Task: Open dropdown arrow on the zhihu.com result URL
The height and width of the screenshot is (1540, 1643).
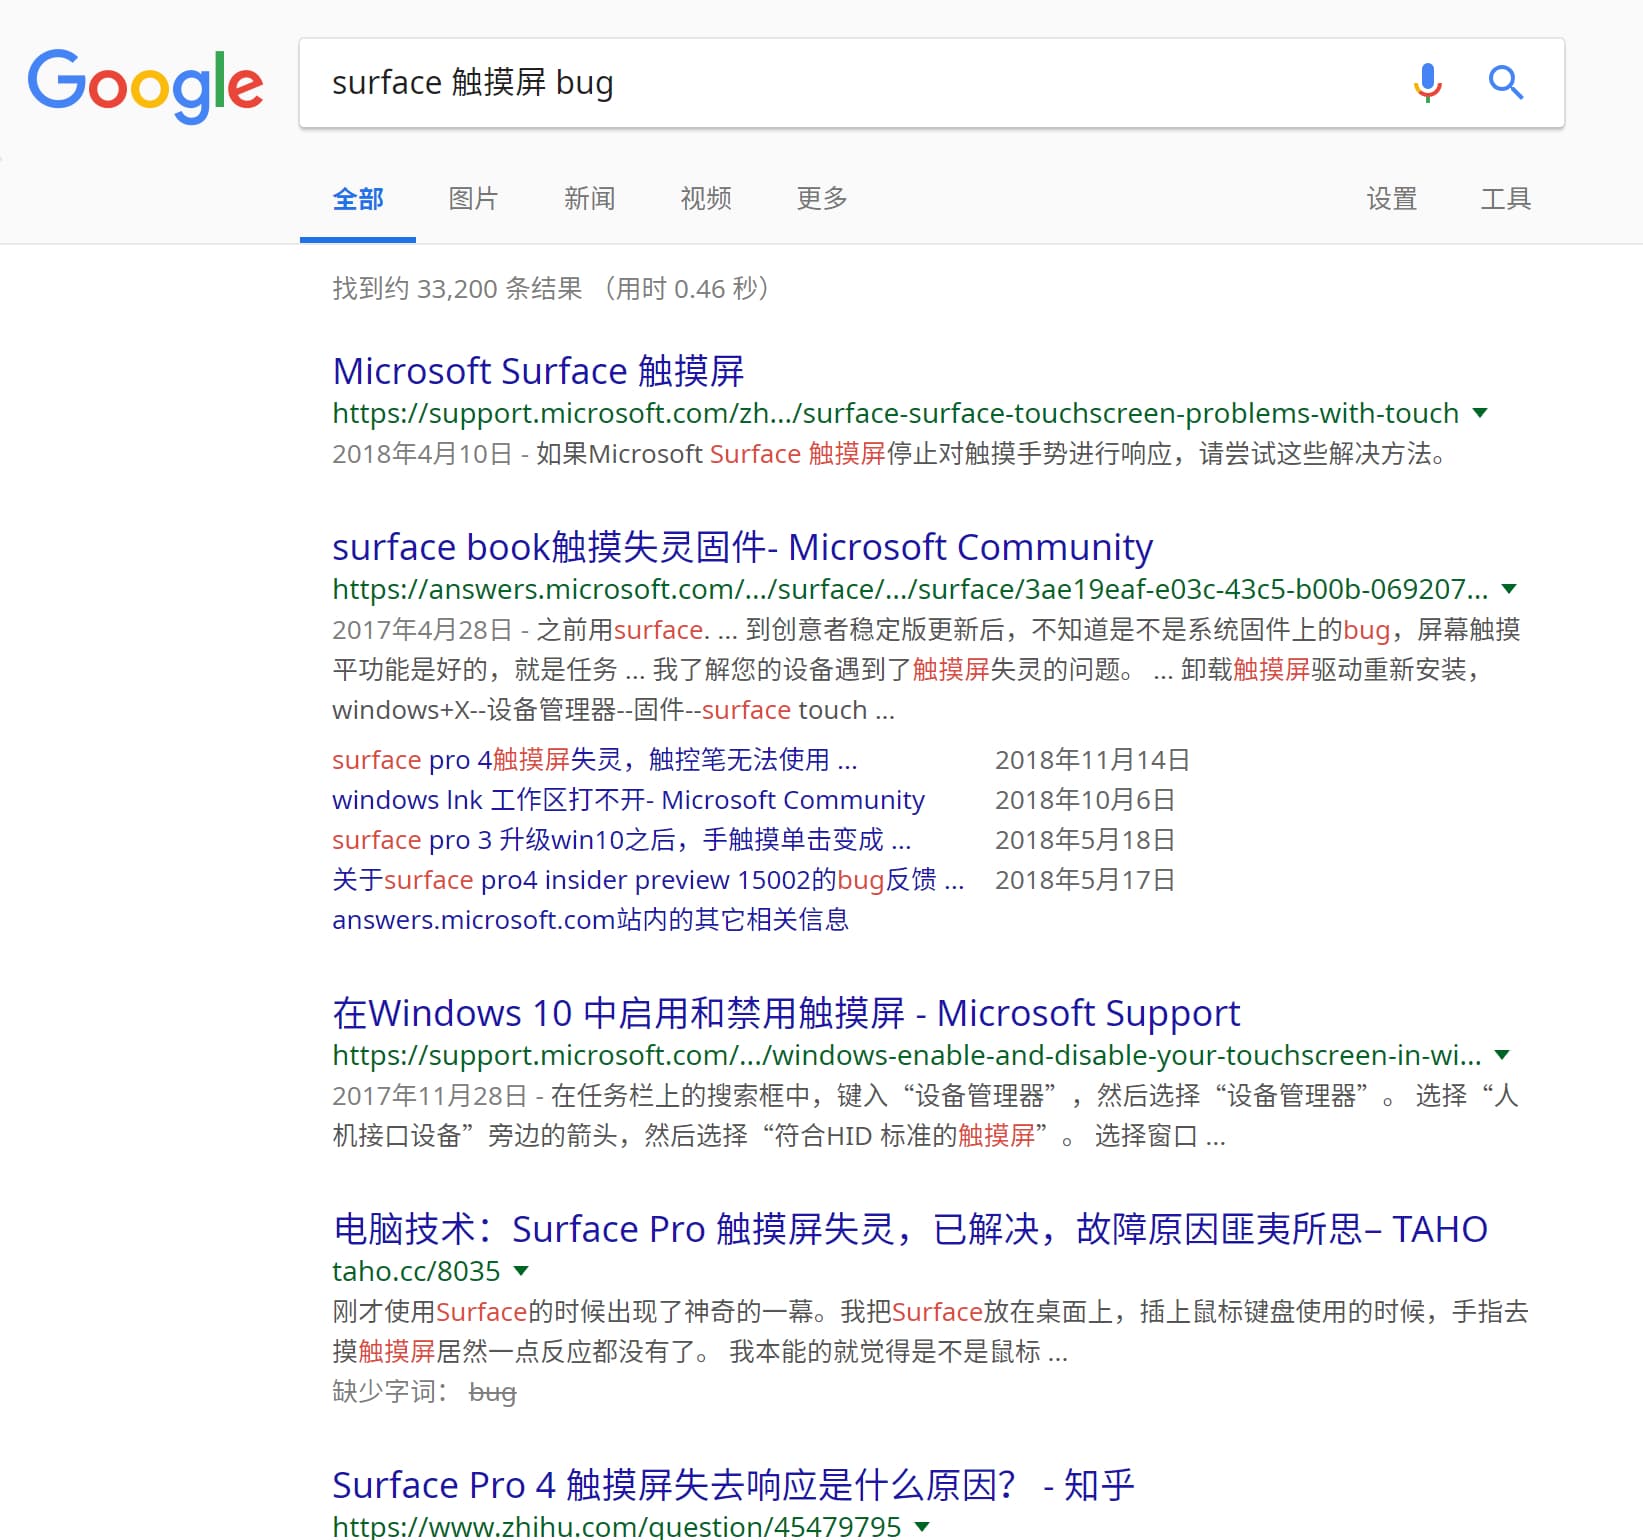Action: [921, 1527]
